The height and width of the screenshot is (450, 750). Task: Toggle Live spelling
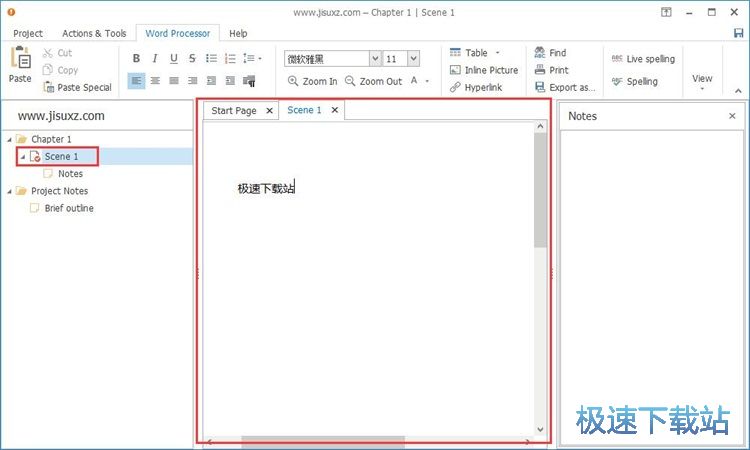tap(643, 59)
